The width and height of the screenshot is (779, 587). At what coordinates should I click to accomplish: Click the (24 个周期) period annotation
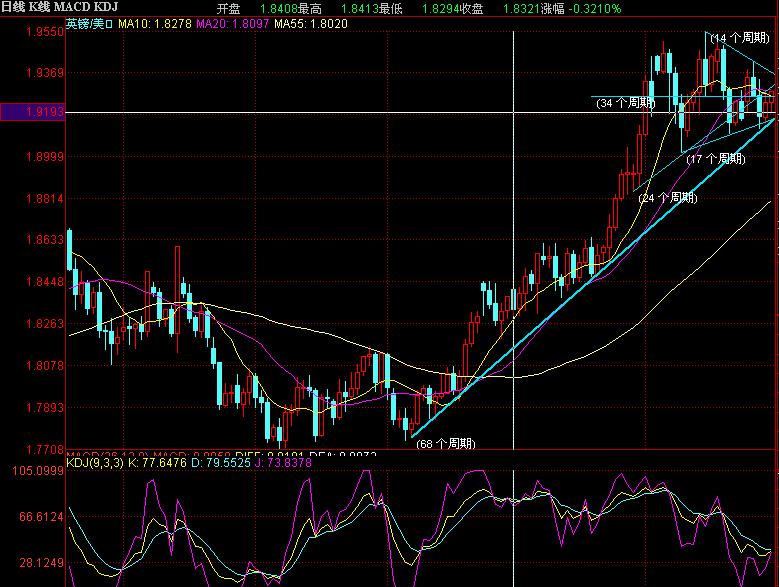[x=667, y=198]
